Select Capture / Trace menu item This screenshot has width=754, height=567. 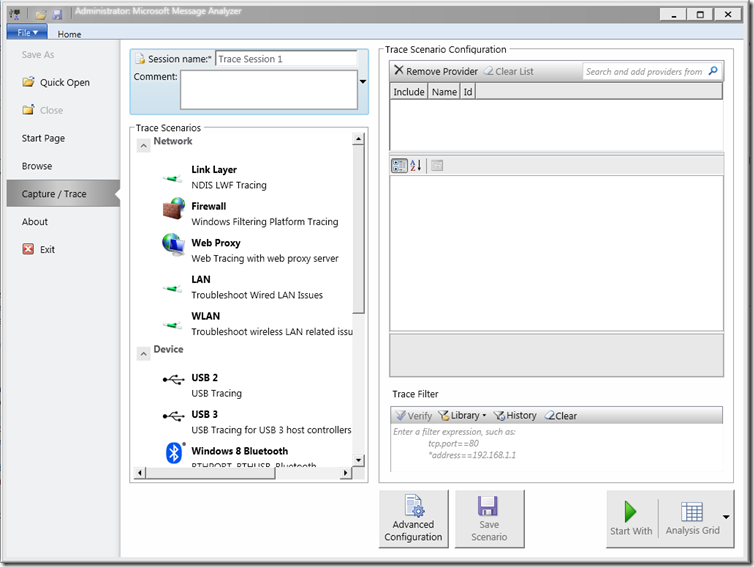pos(63,193)
